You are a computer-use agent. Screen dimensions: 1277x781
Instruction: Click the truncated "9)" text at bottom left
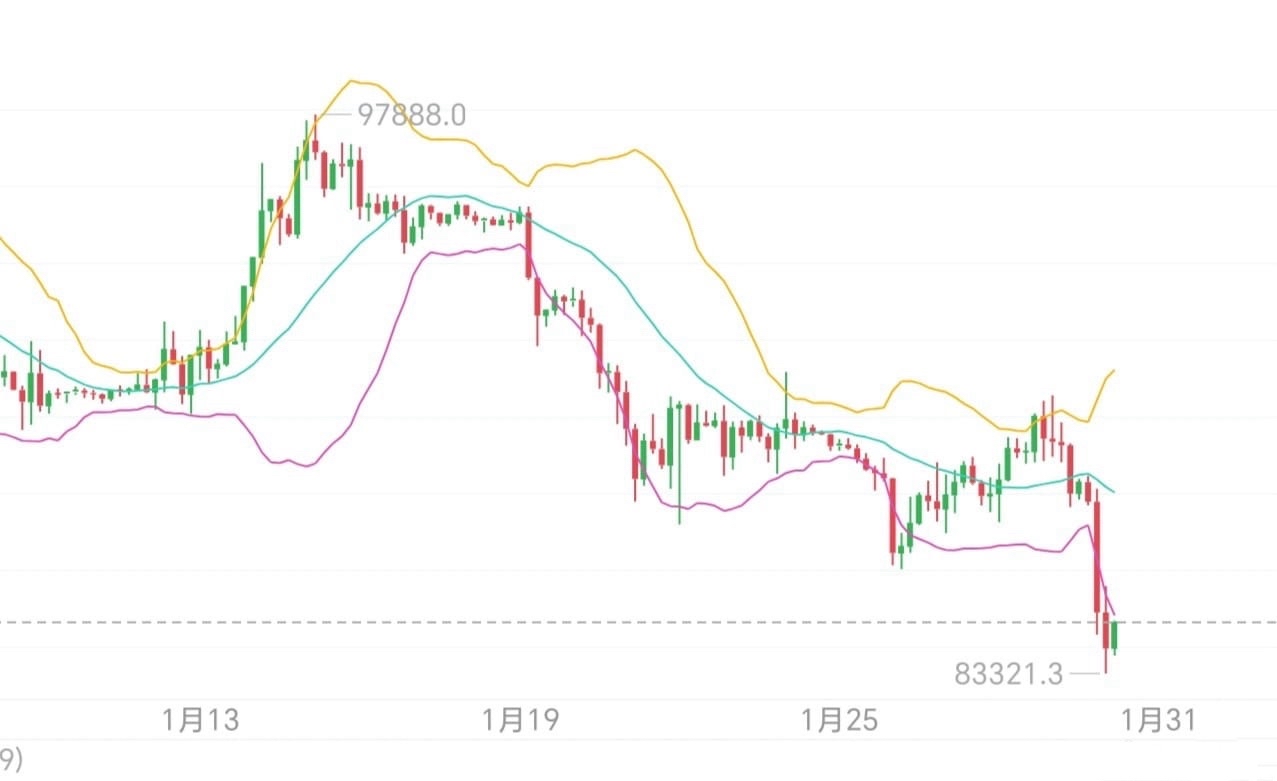10,757
